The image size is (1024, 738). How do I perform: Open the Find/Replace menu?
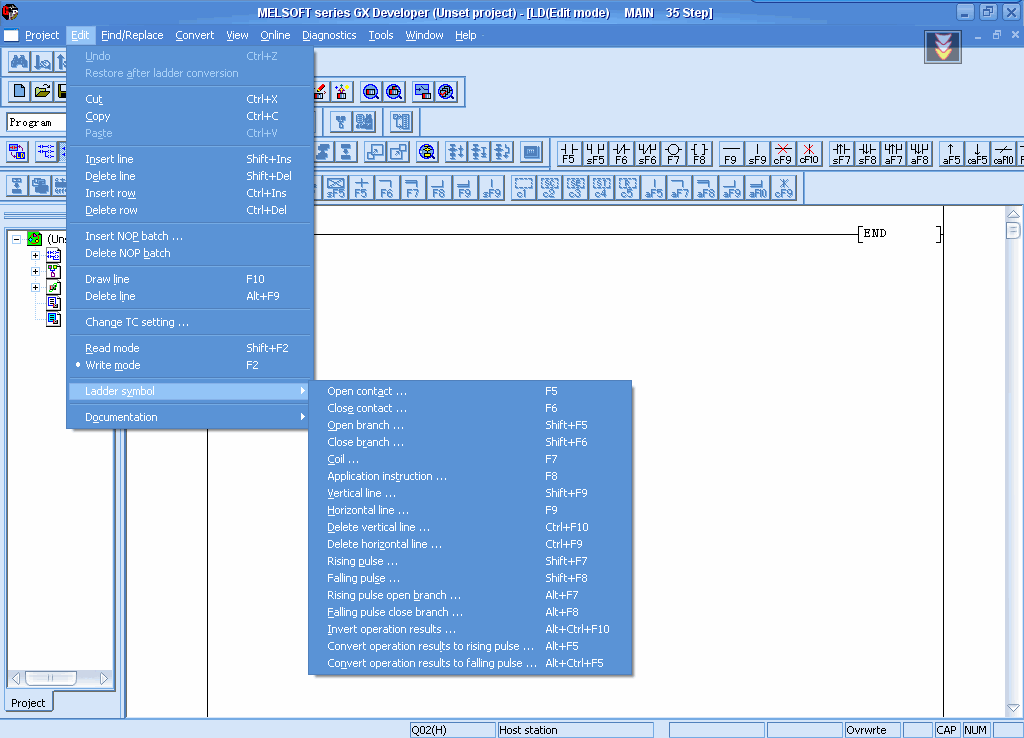point(132,35)
